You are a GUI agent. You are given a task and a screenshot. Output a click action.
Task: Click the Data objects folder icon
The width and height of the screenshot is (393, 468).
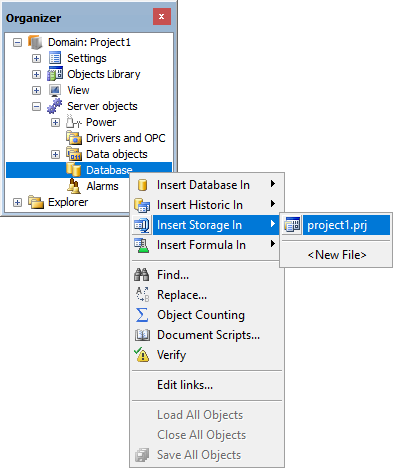74,154
